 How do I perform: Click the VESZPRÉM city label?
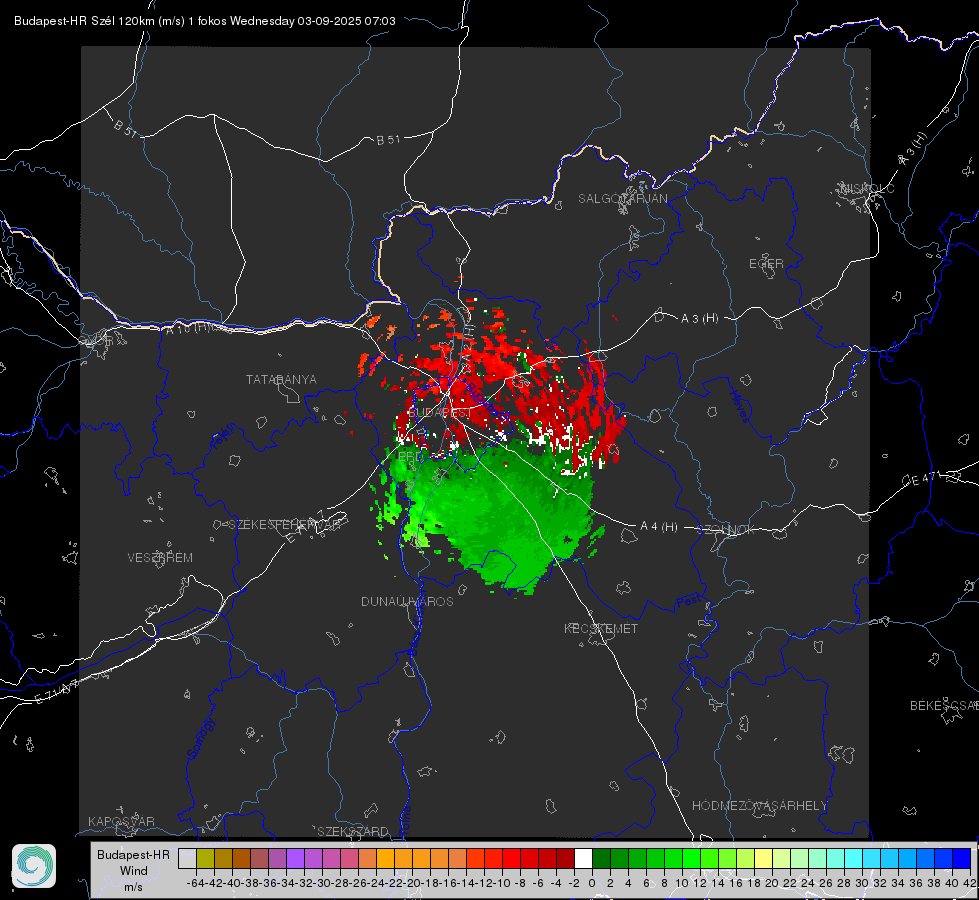pyautogui.click(x=160, y=557)
